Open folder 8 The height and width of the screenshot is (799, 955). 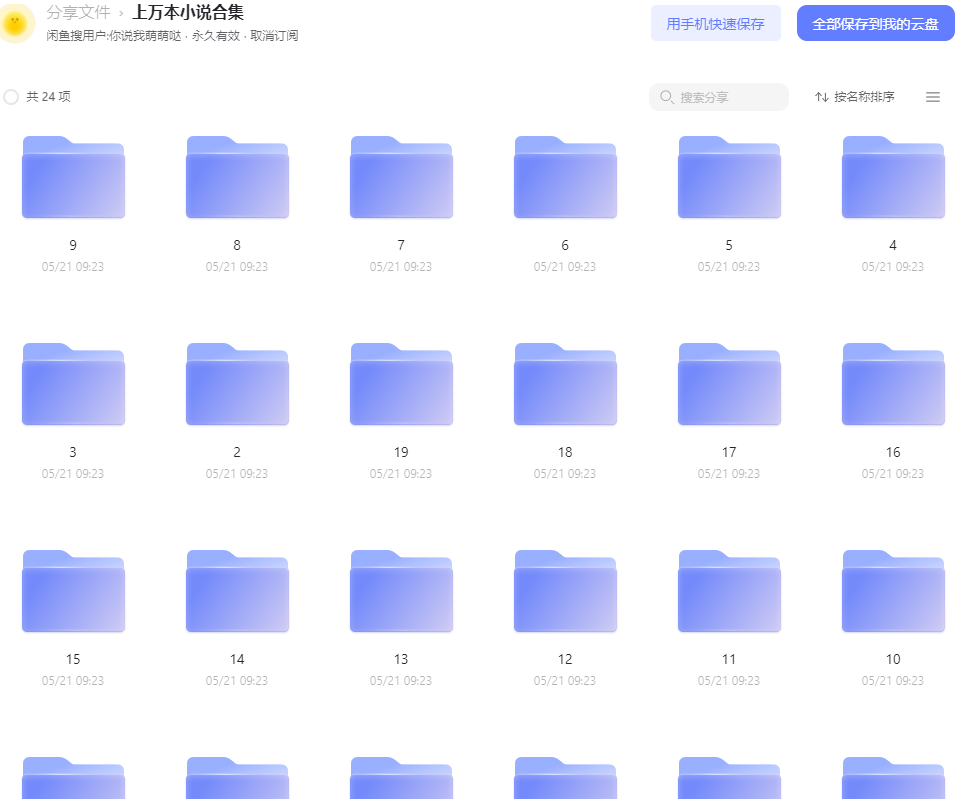pos(237,177)
